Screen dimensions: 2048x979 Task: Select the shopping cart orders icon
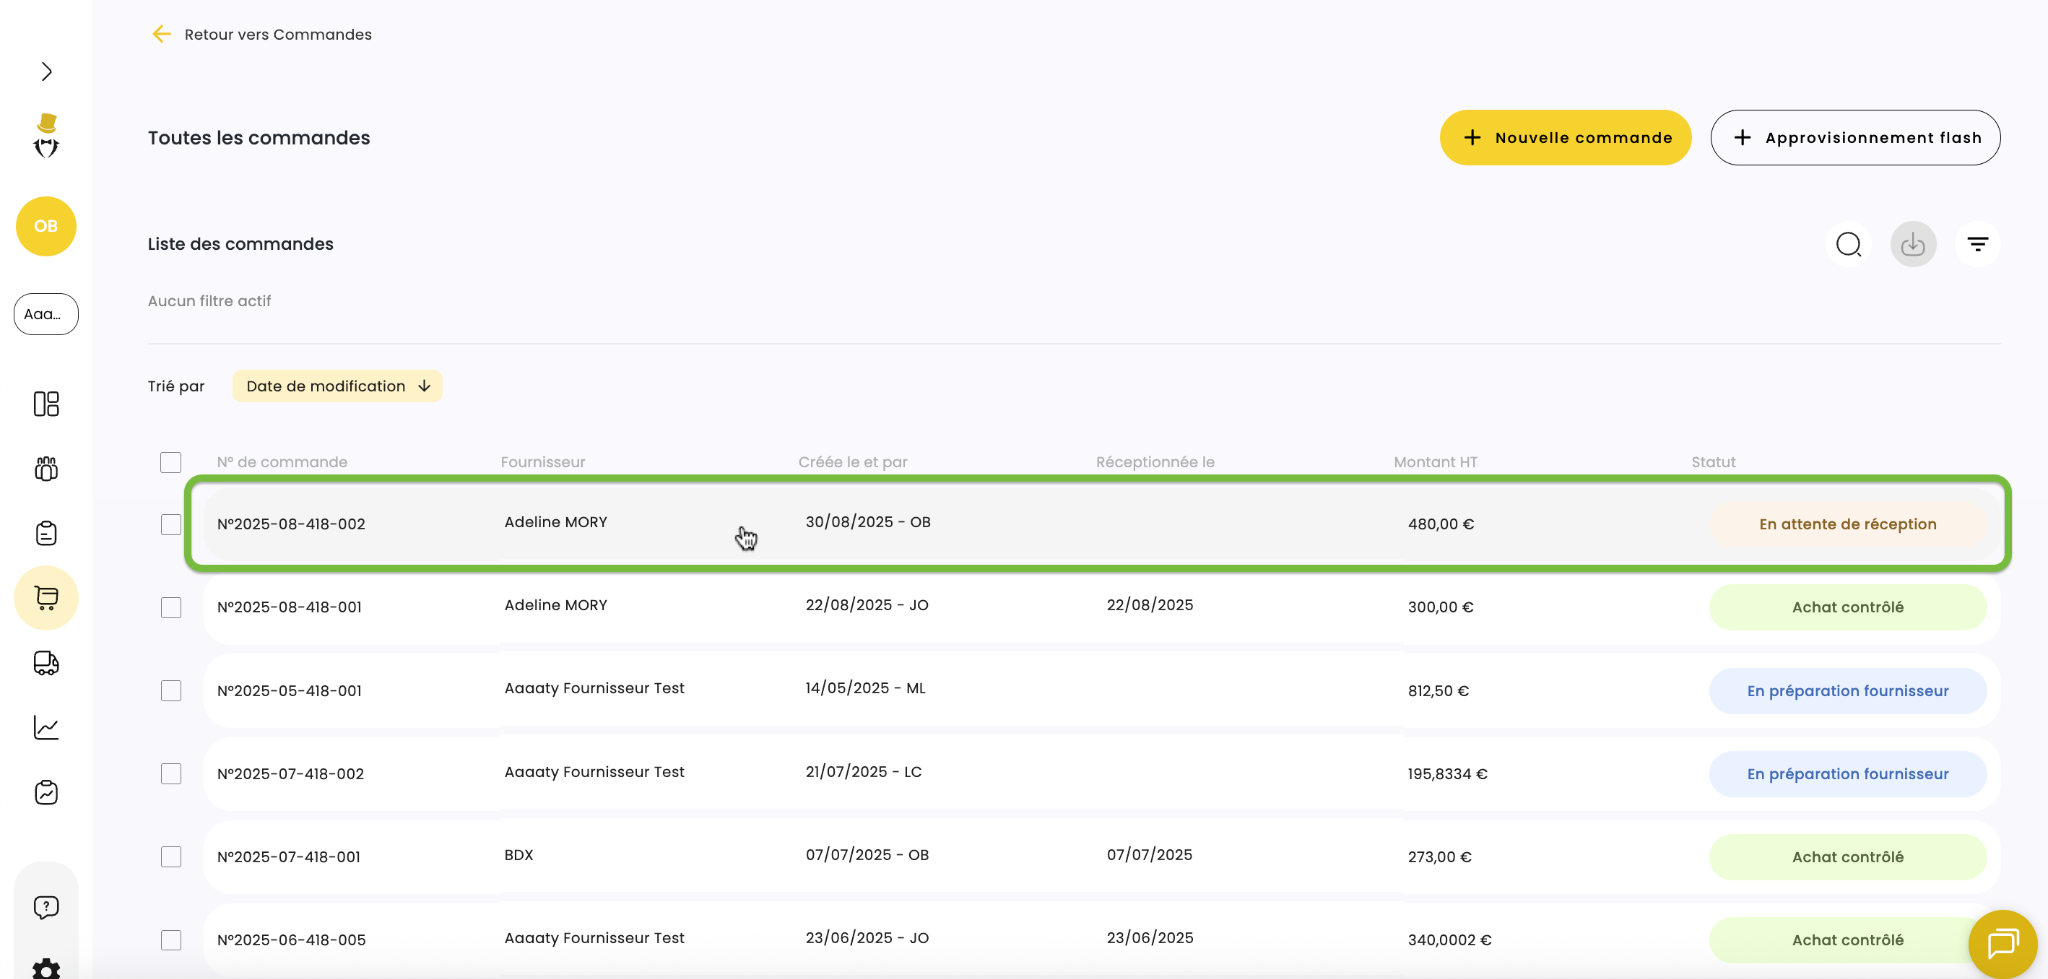click(x=46, y=598)
